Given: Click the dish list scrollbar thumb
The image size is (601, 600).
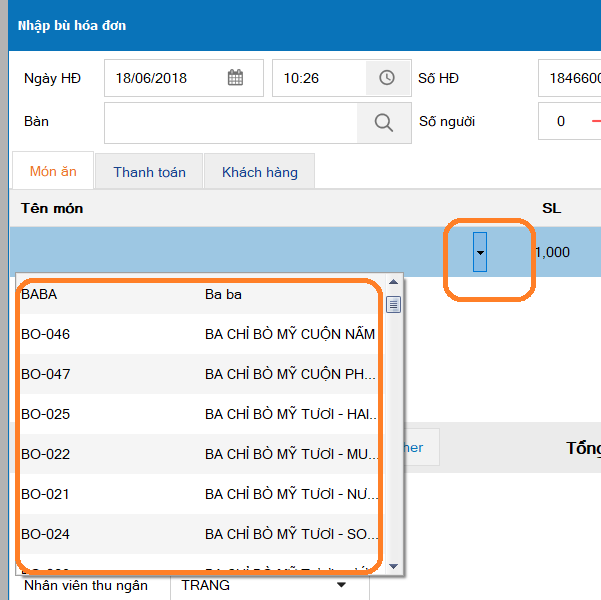Looking at the screenshot, I should (x=393, y=305).
